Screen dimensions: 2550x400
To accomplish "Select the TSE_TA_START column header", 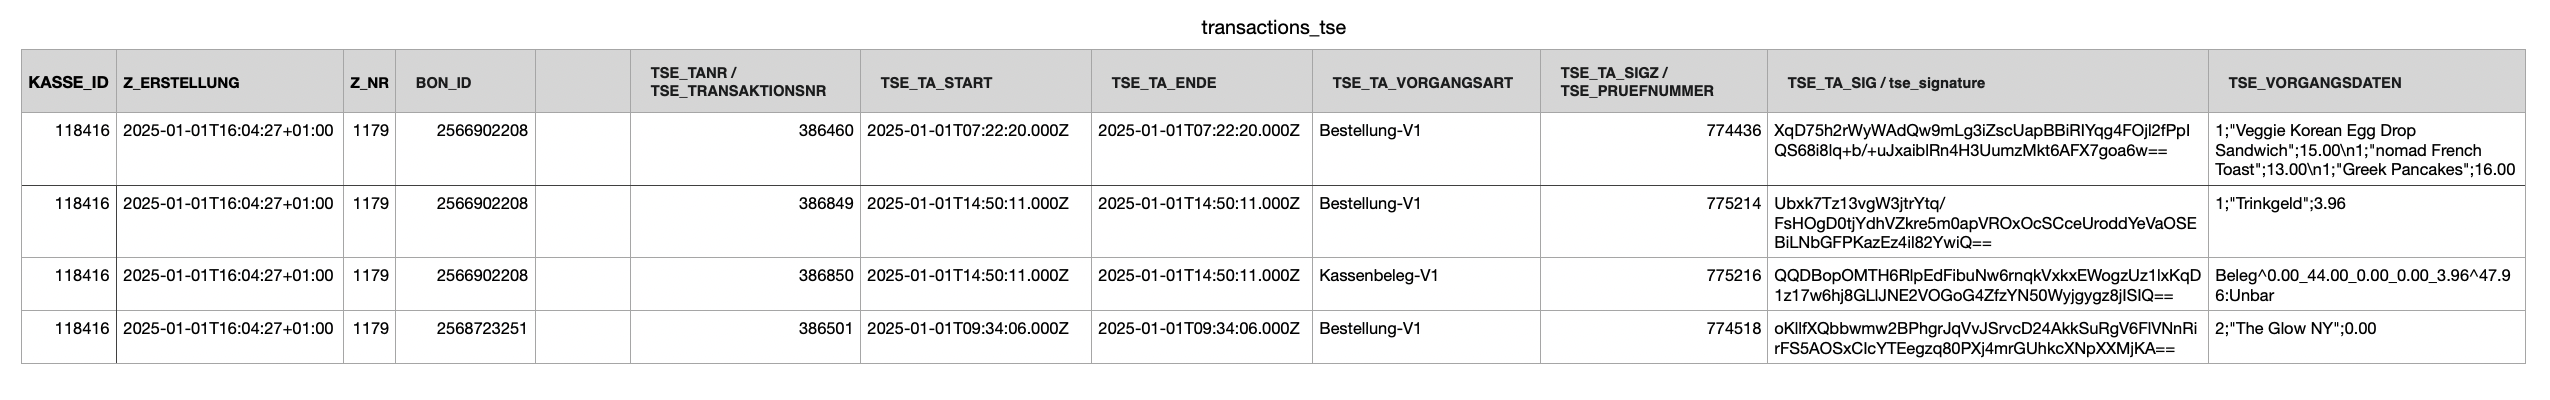I will pos(936,82).
